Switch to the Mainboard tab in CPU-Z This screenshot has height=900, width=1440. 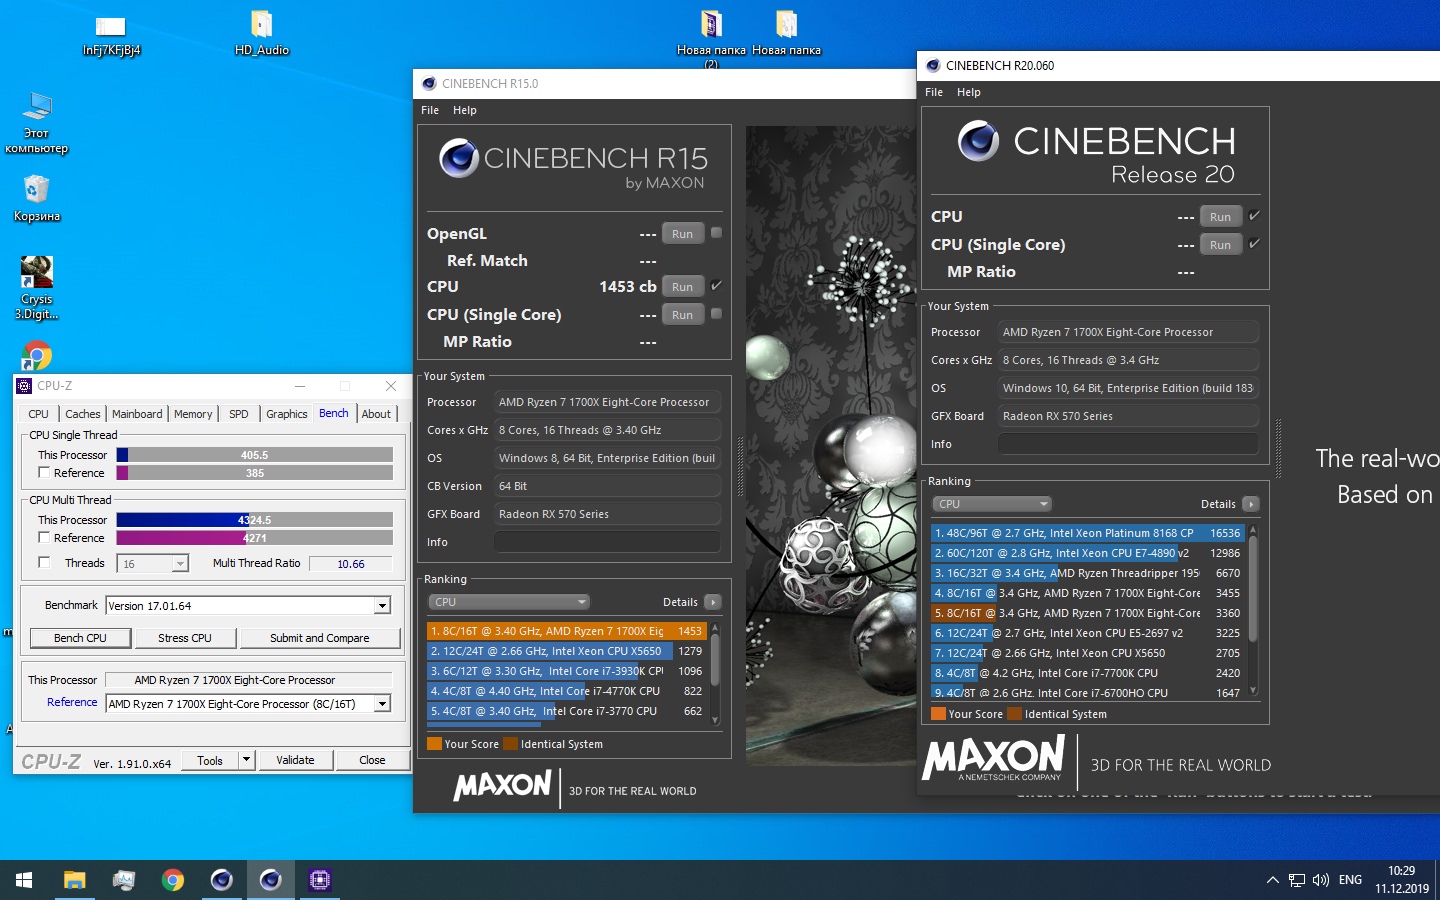click(137, 414)
